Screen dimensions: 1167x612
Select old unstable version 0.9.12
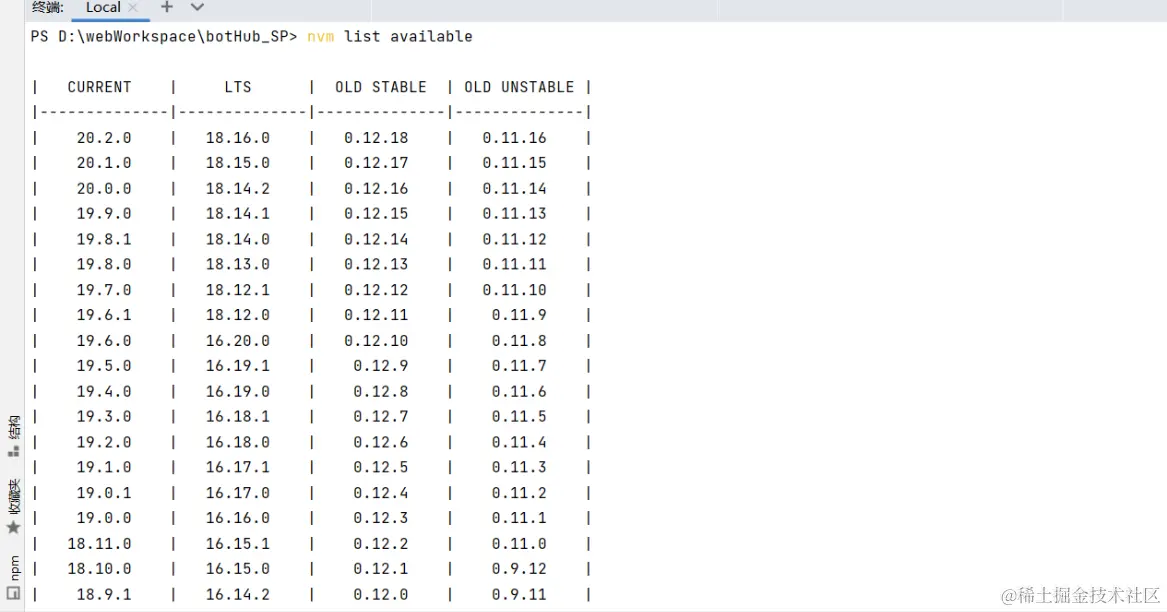(x=519, y=569)
